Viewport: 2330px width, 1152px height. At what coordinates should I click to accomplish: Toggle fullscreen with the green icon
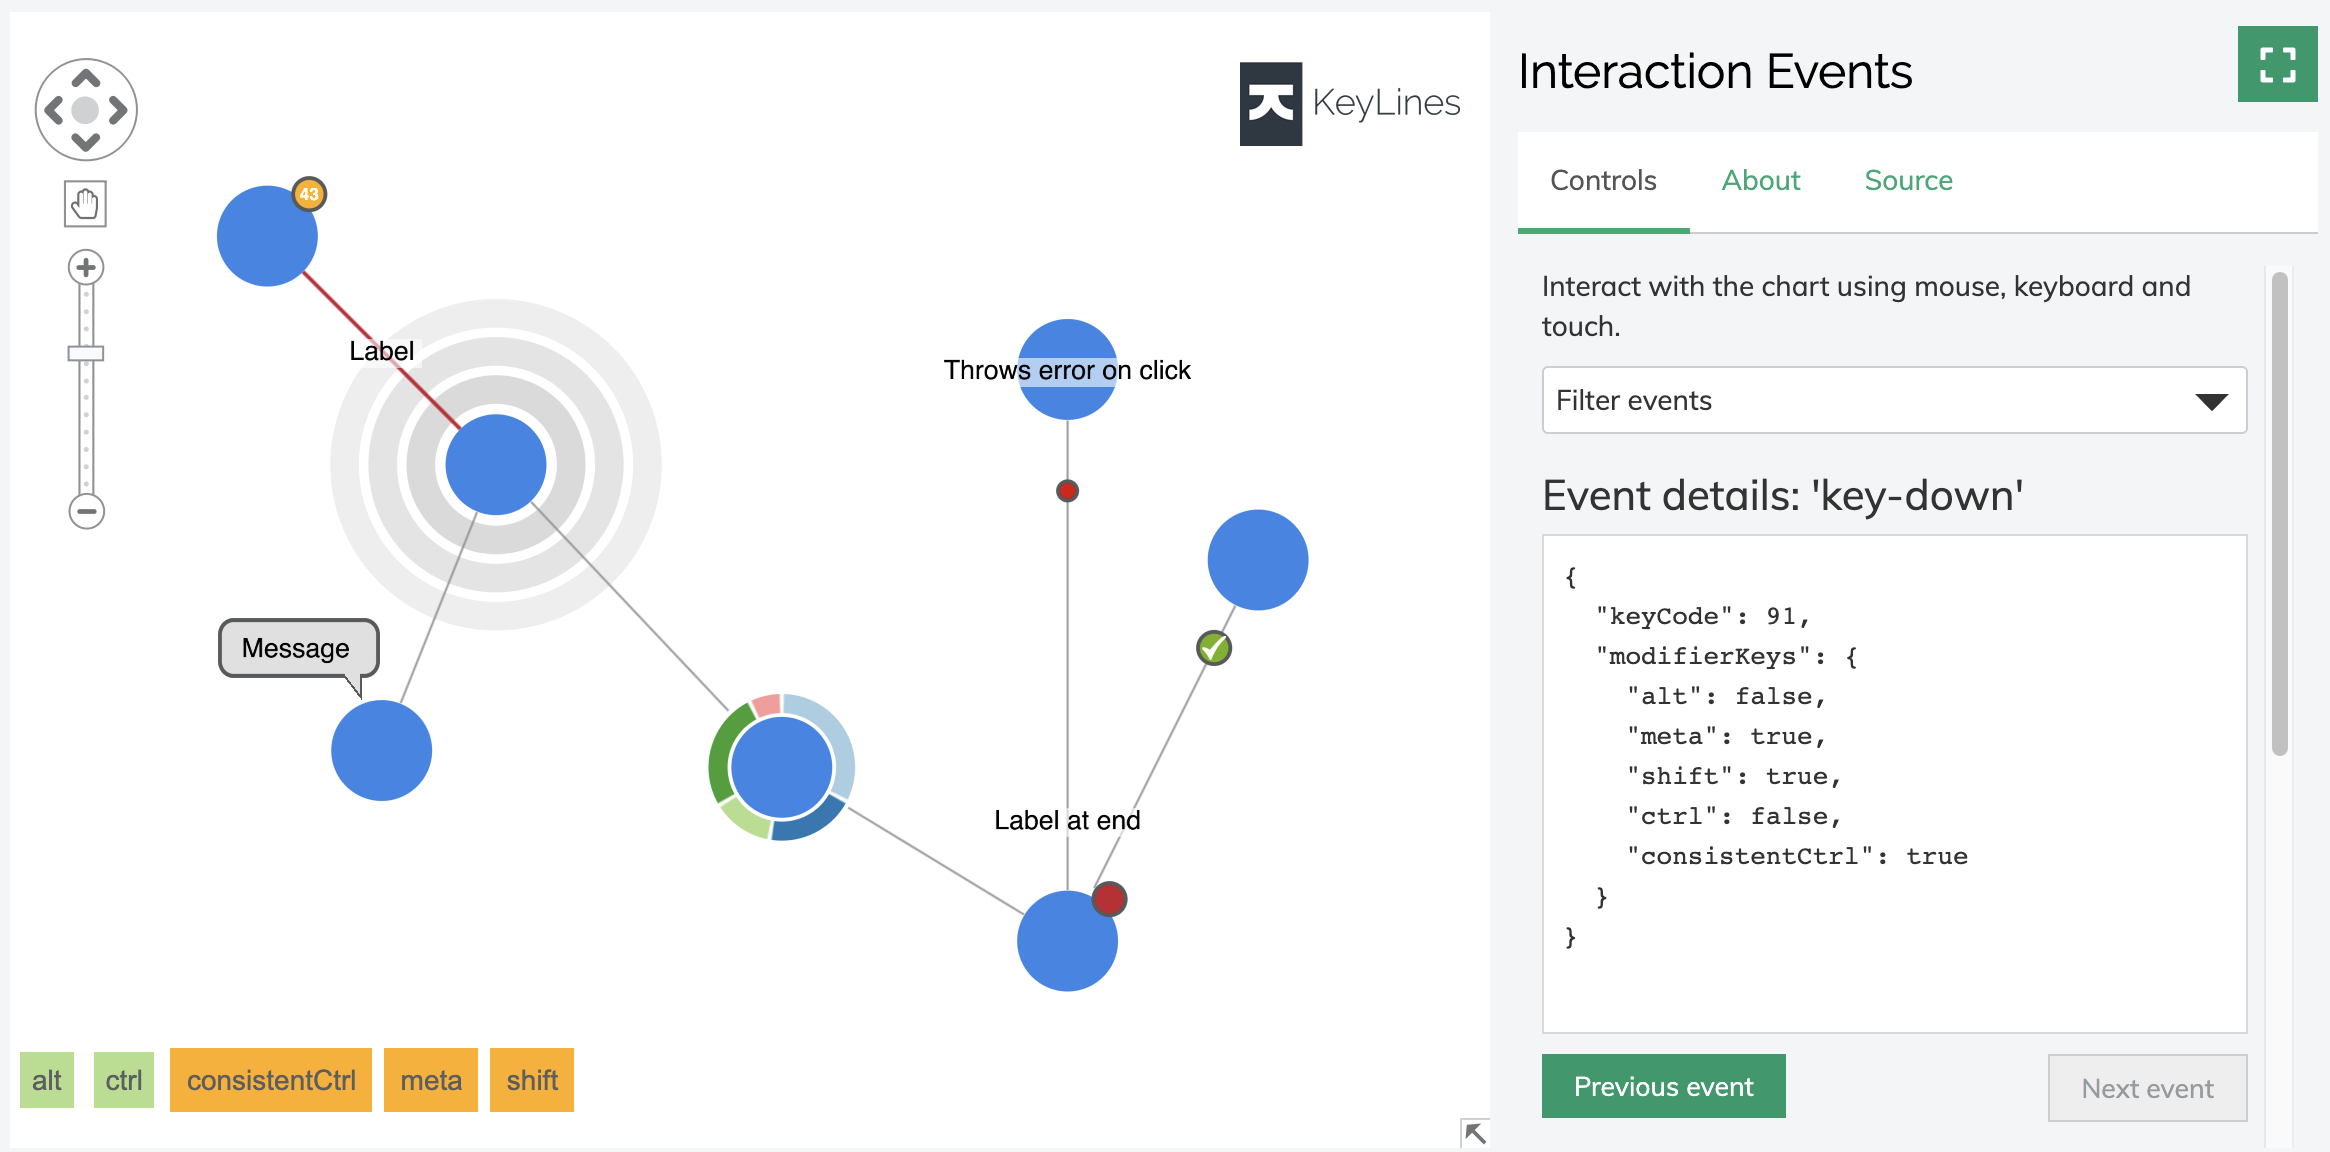(2277, 65)
